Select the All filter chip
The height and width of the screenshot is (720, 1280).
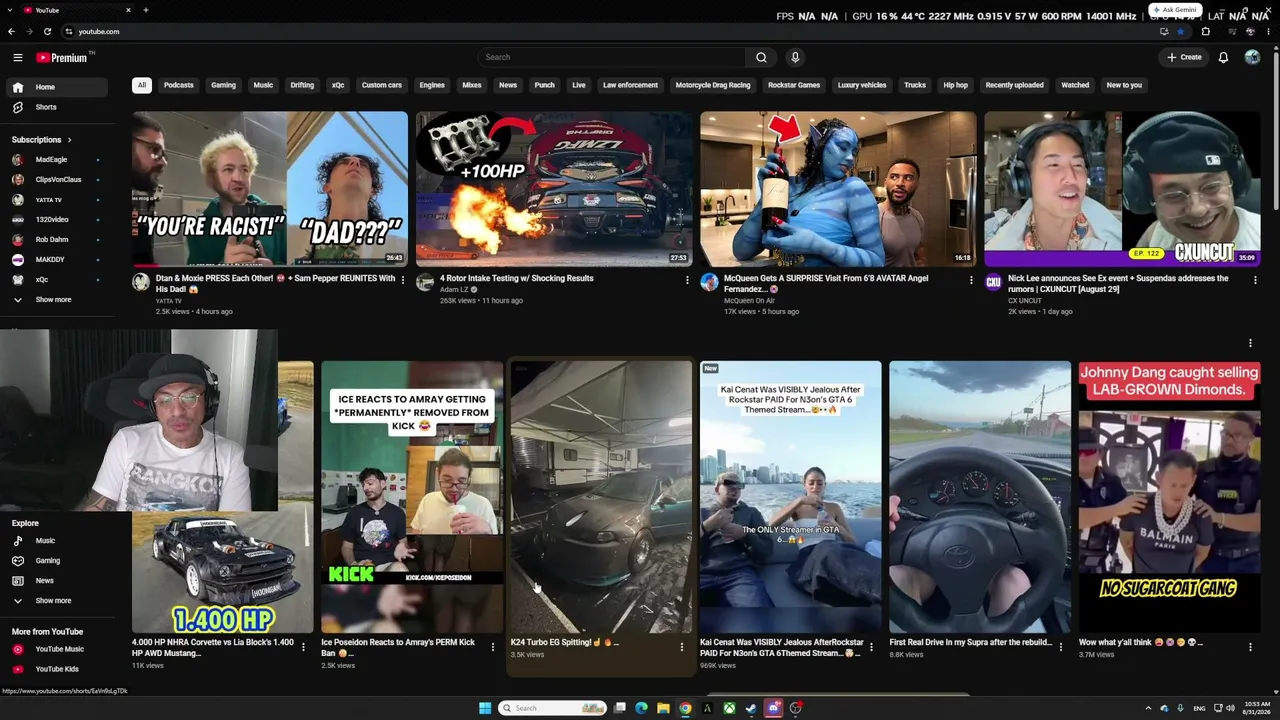tap(142, 85)
